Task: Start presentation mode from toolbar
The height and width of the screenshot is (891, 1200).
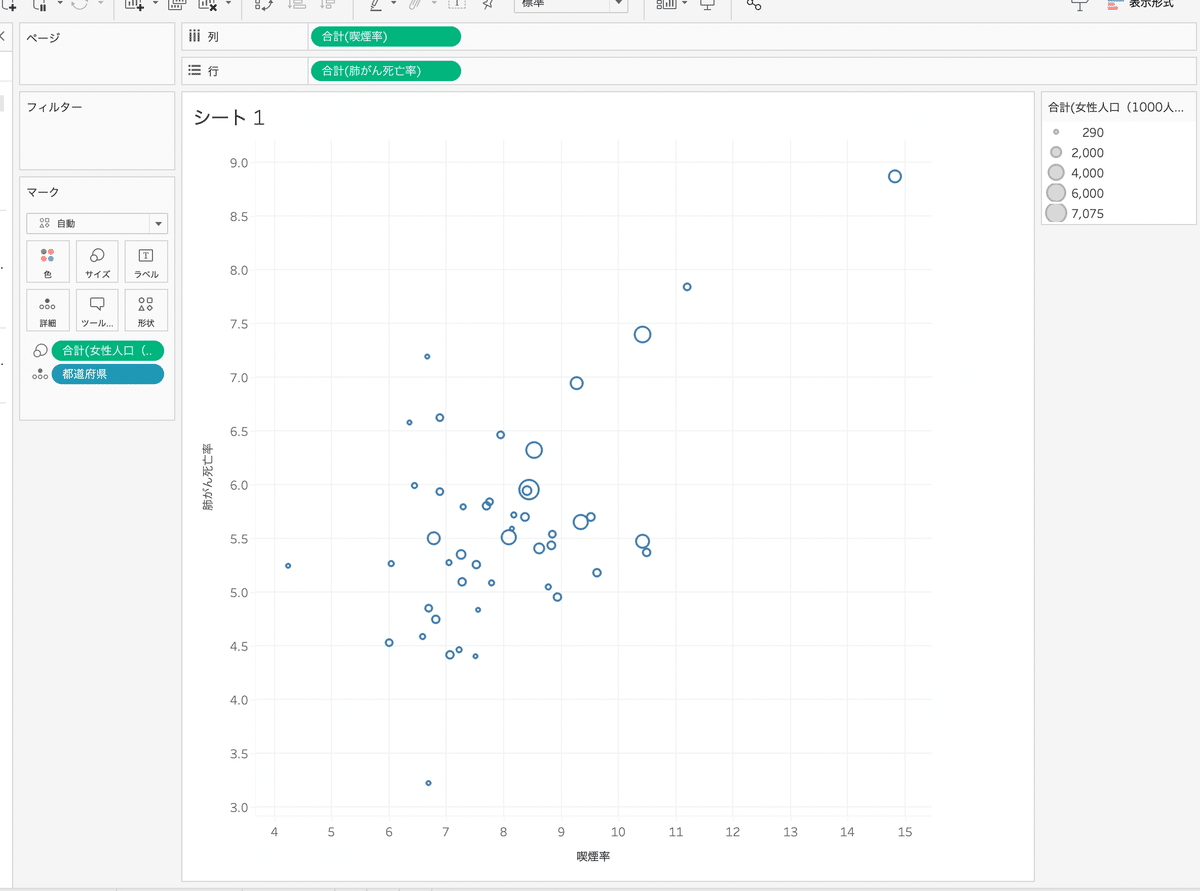Action: coord(708,5)
